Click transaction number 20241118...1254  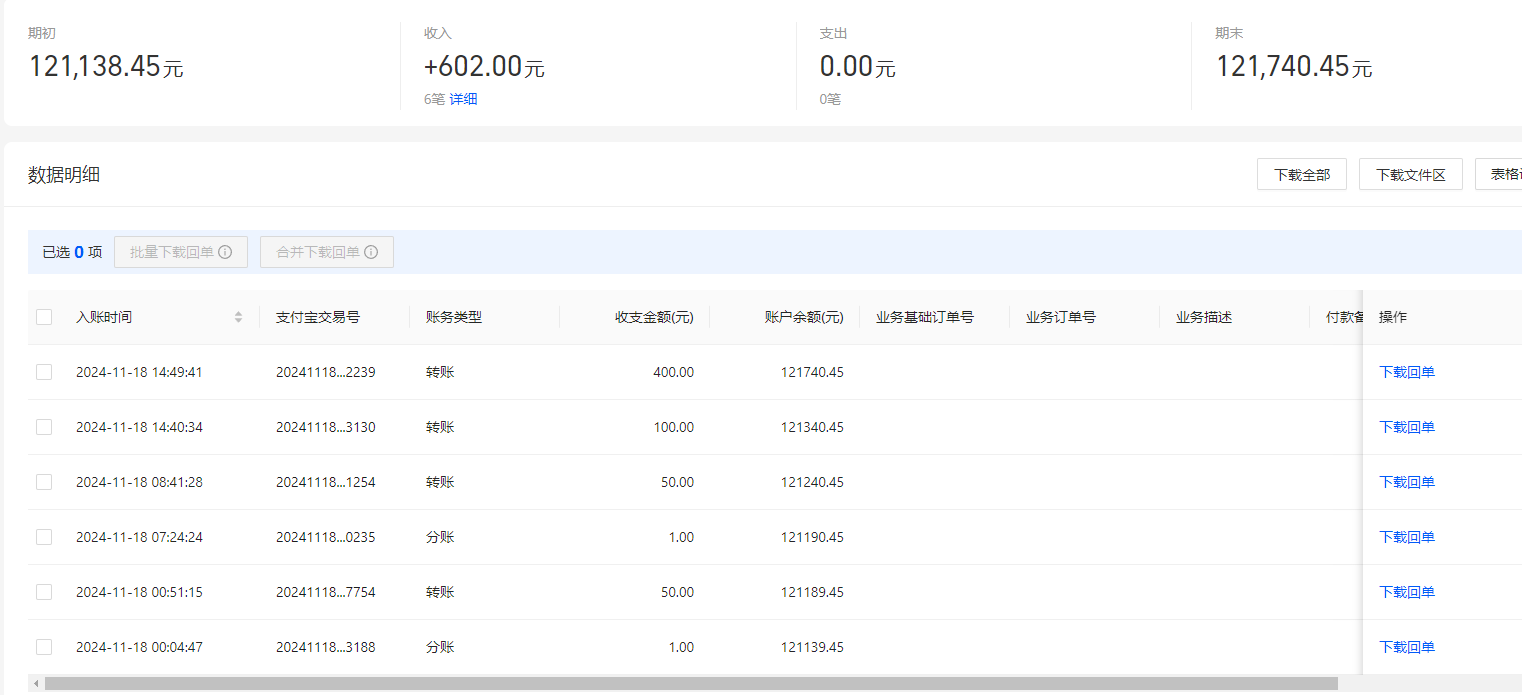(x=326, y=482)
